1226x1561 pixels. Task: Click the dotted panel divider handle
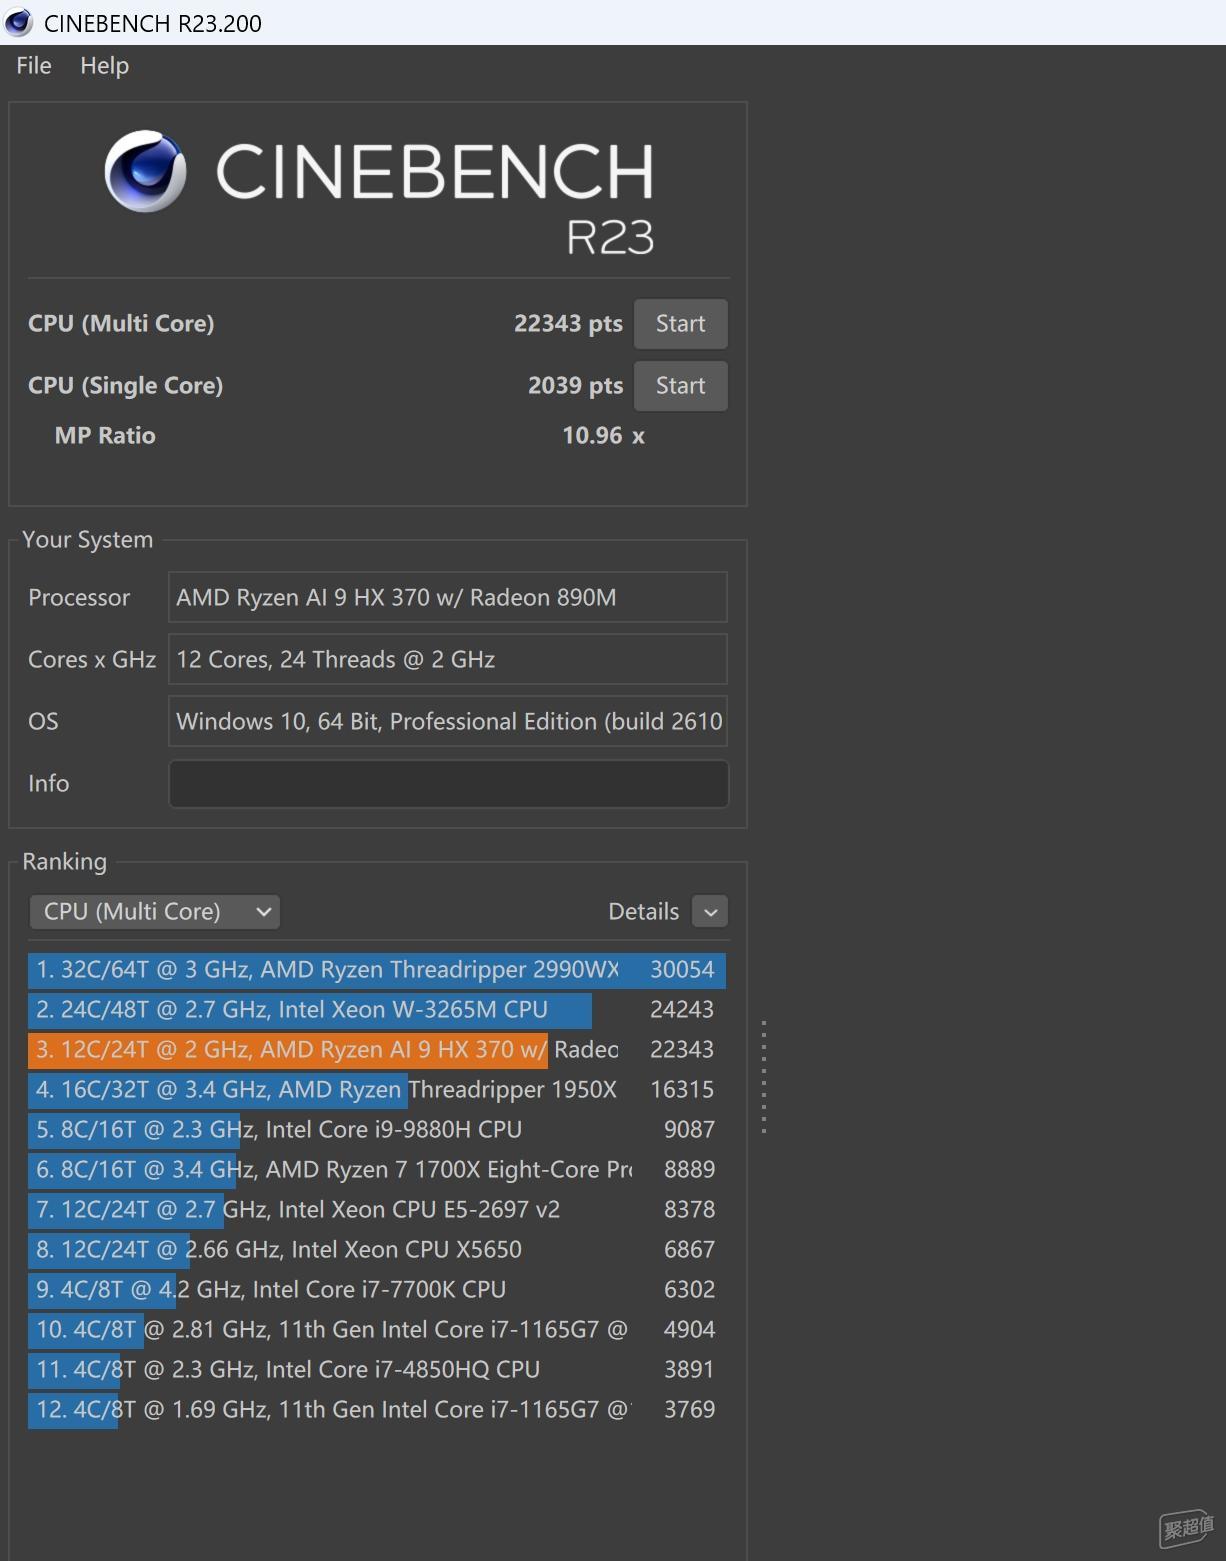click(764, 1077)
